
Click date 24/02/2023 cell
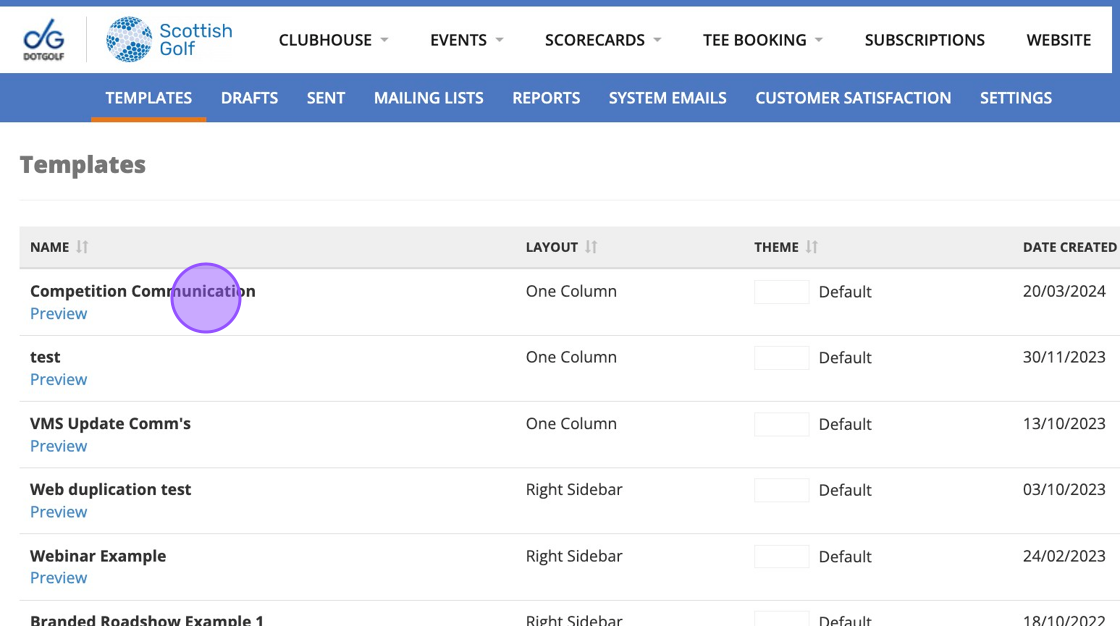(1064, 556)
